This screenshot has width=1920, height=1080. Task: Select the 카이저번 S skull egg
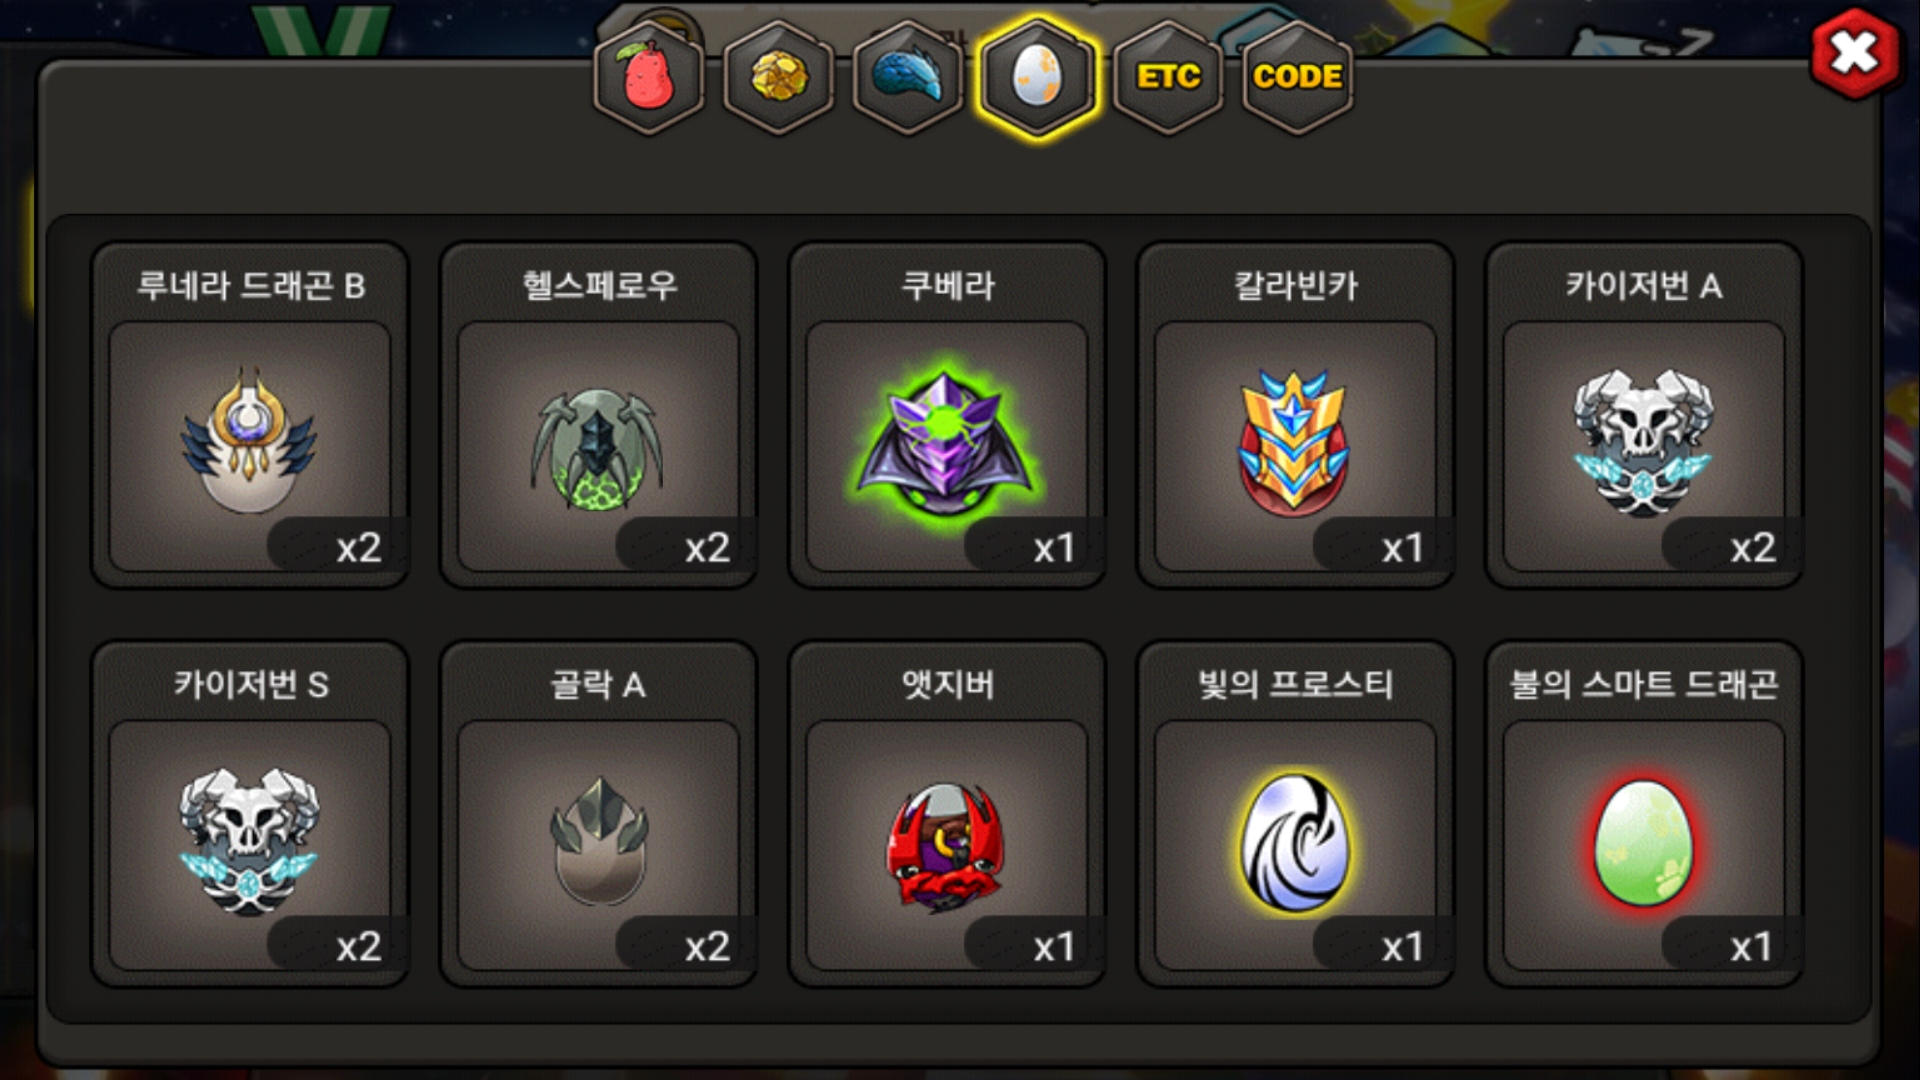coord(249,841)
